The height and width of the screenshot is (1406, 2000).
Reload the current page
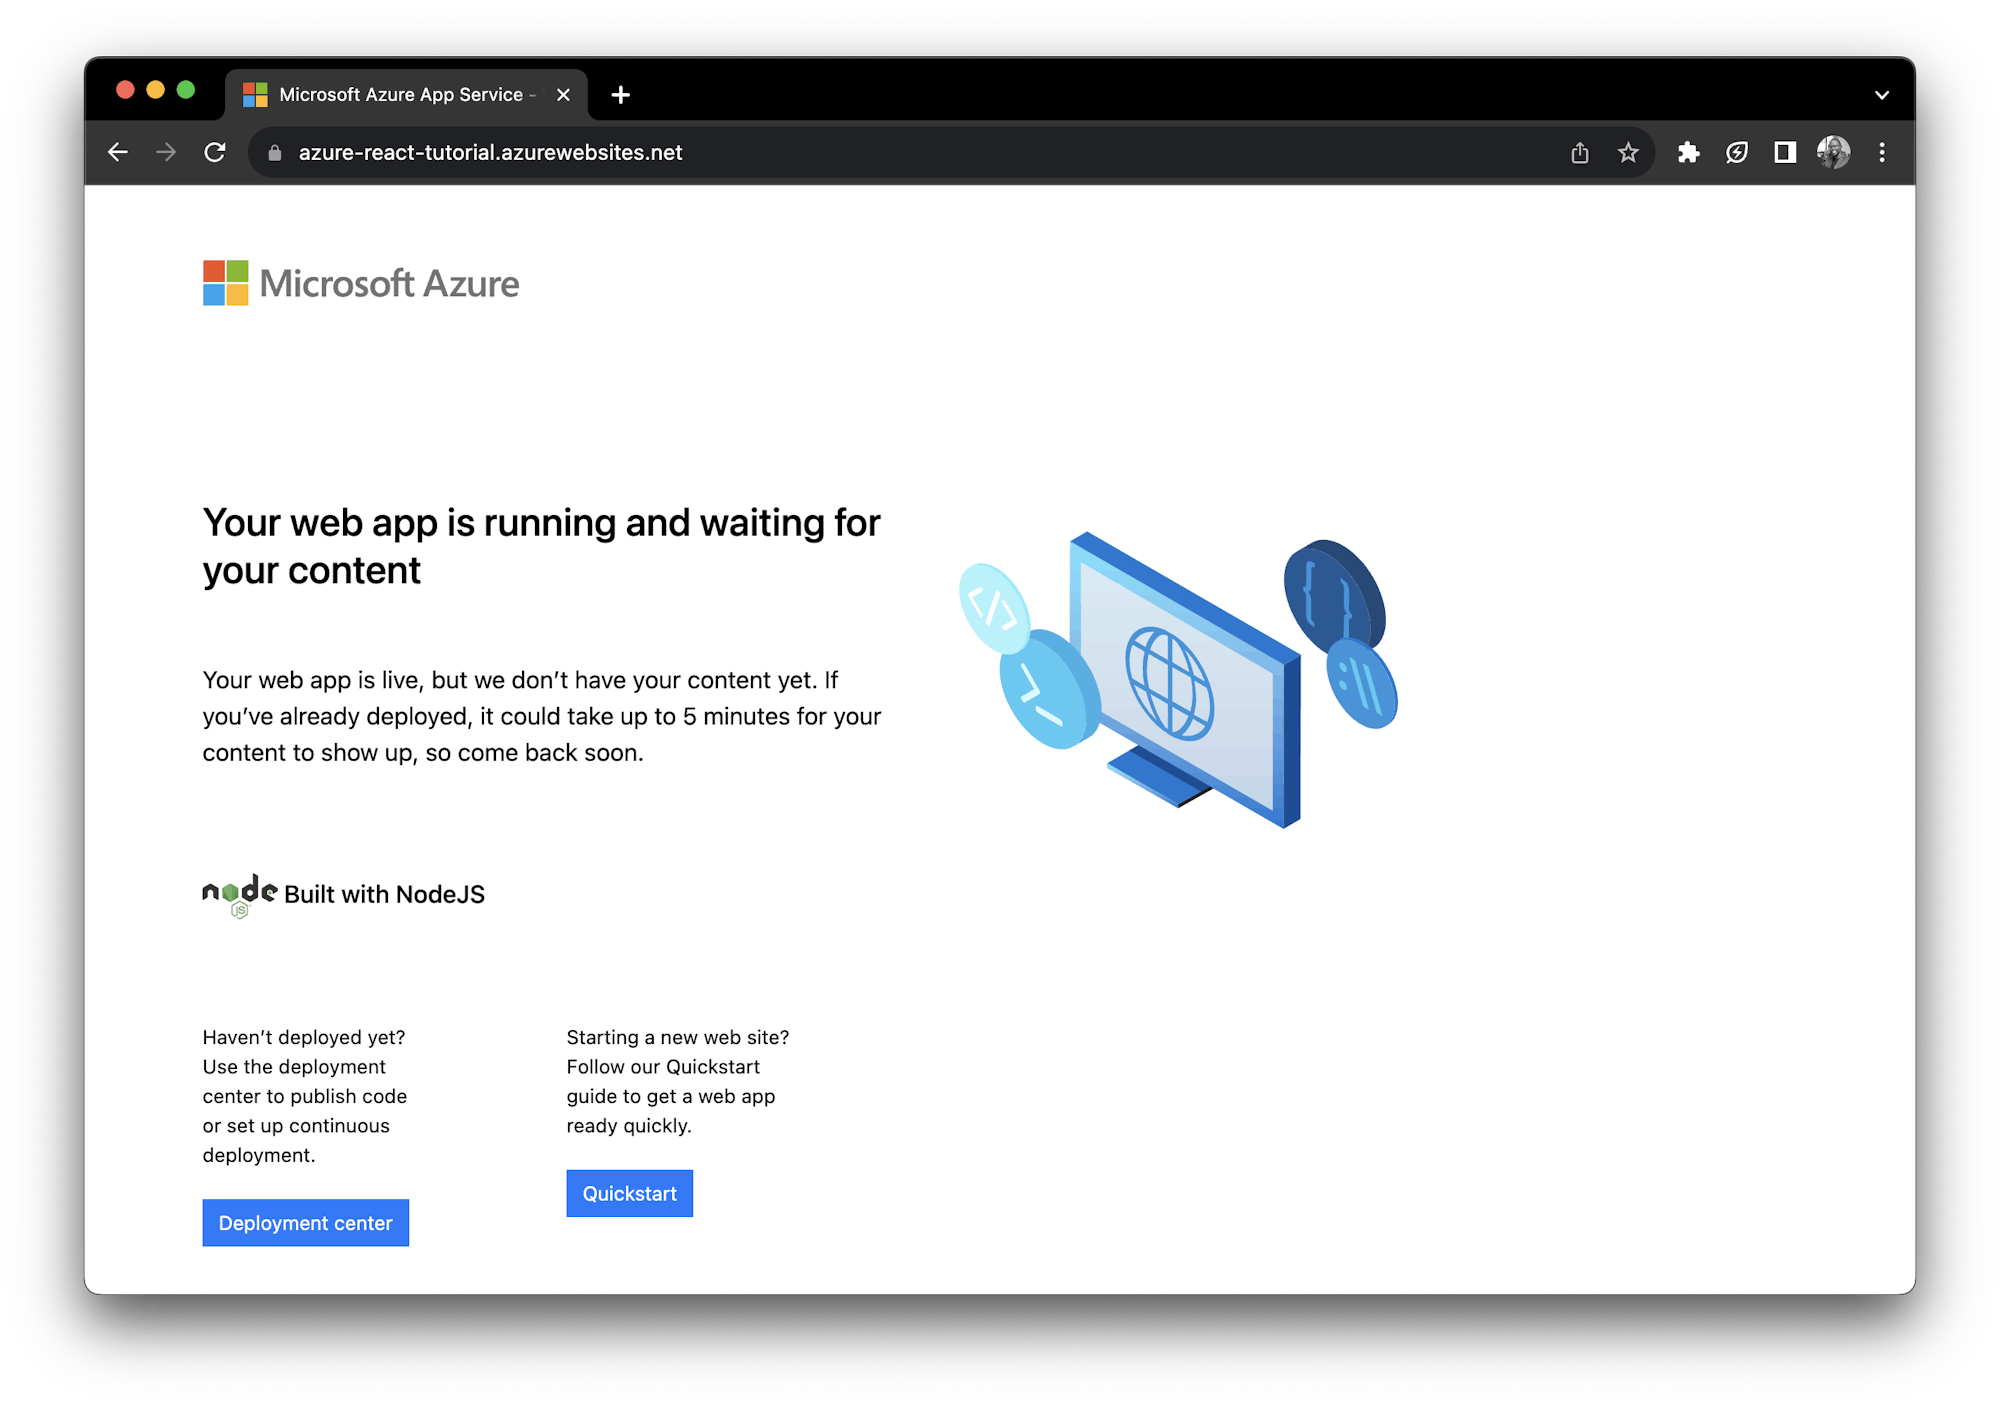pos(215,152)
